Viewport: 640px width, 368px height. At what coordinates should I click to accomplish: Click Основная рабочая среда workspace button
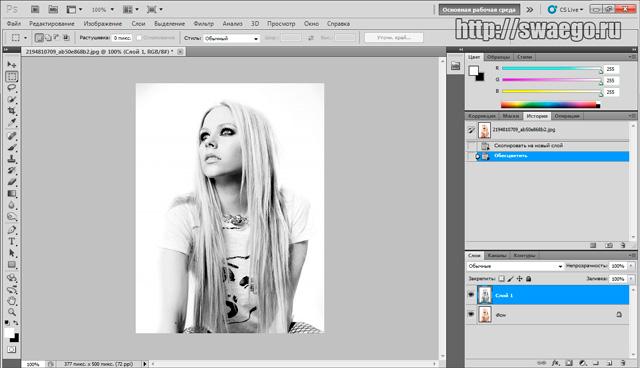point(479,9)
